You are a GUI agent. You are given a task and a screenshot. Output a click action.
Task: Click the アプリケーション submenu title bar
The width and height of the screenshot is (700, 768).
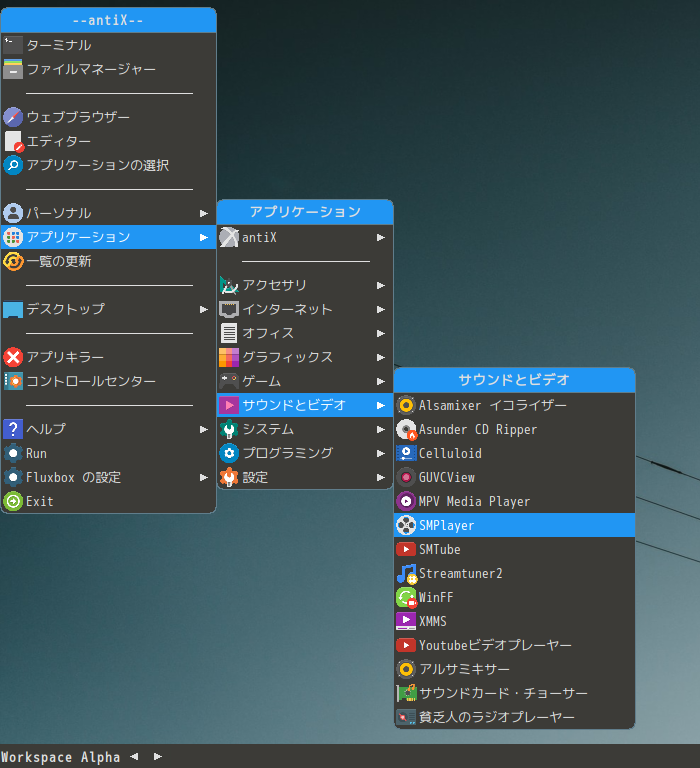[x=305, y=212]
